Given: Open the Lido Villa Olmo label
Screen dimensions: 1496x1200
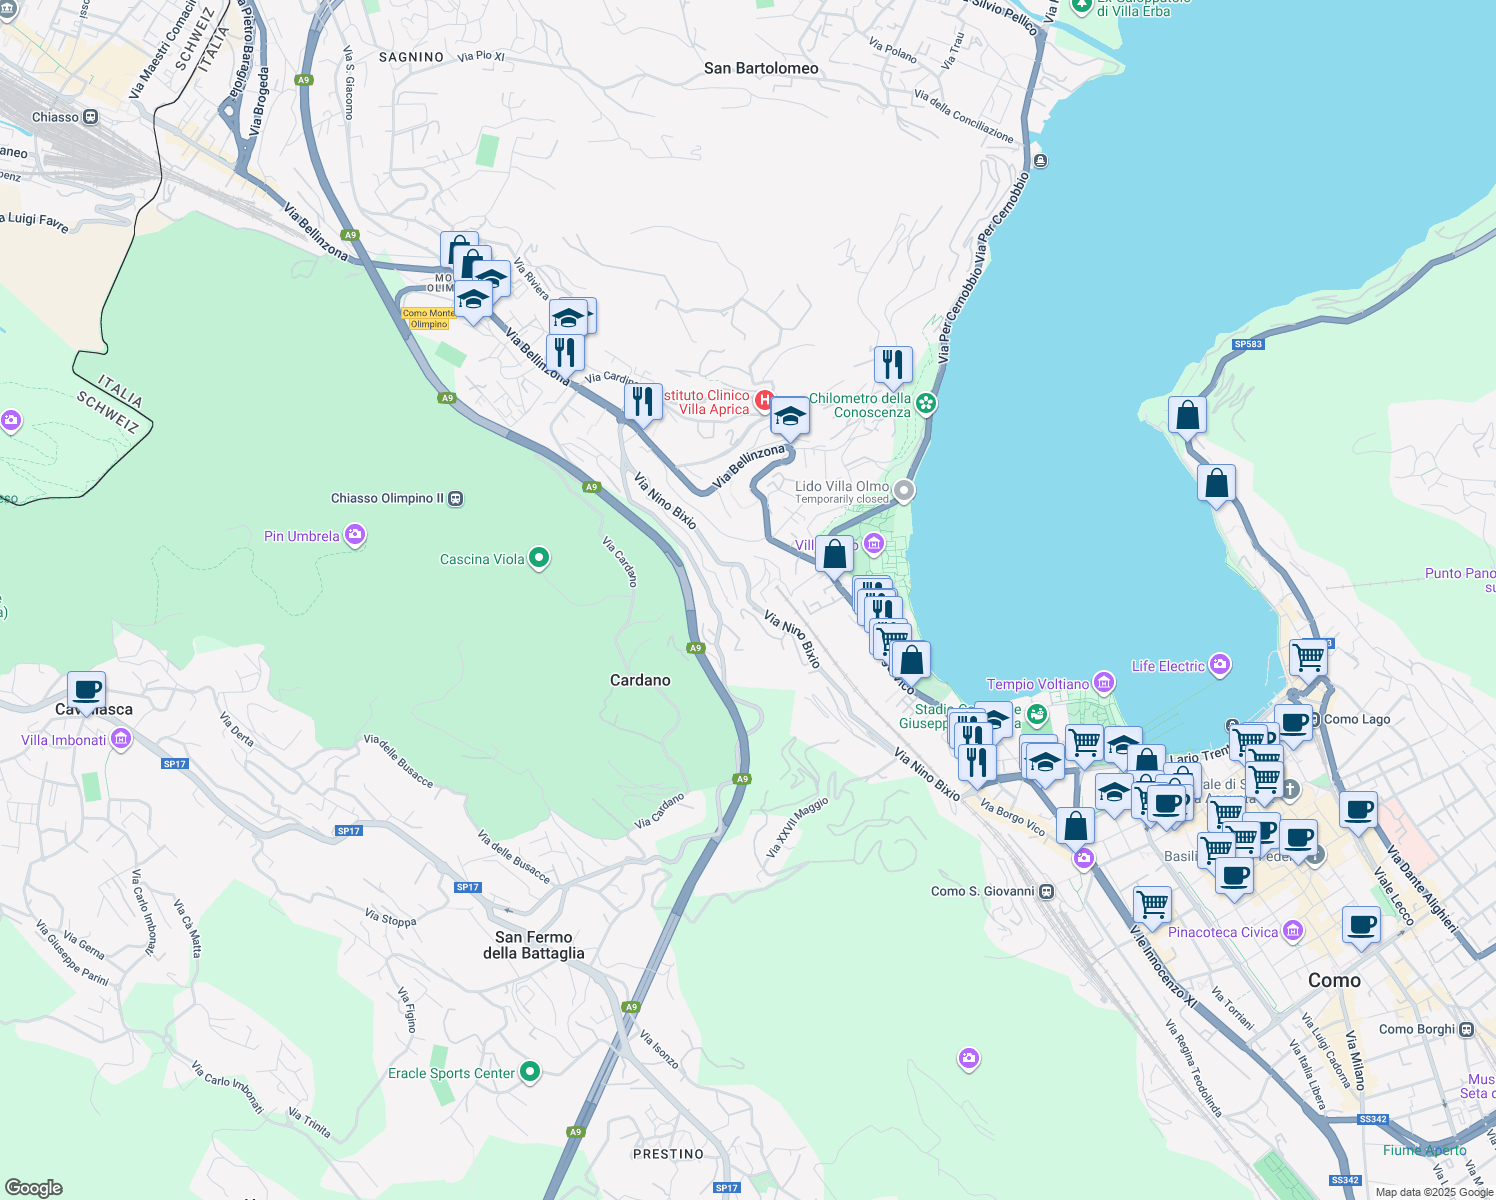Looking at the screenshot, I should pos(840,487).
